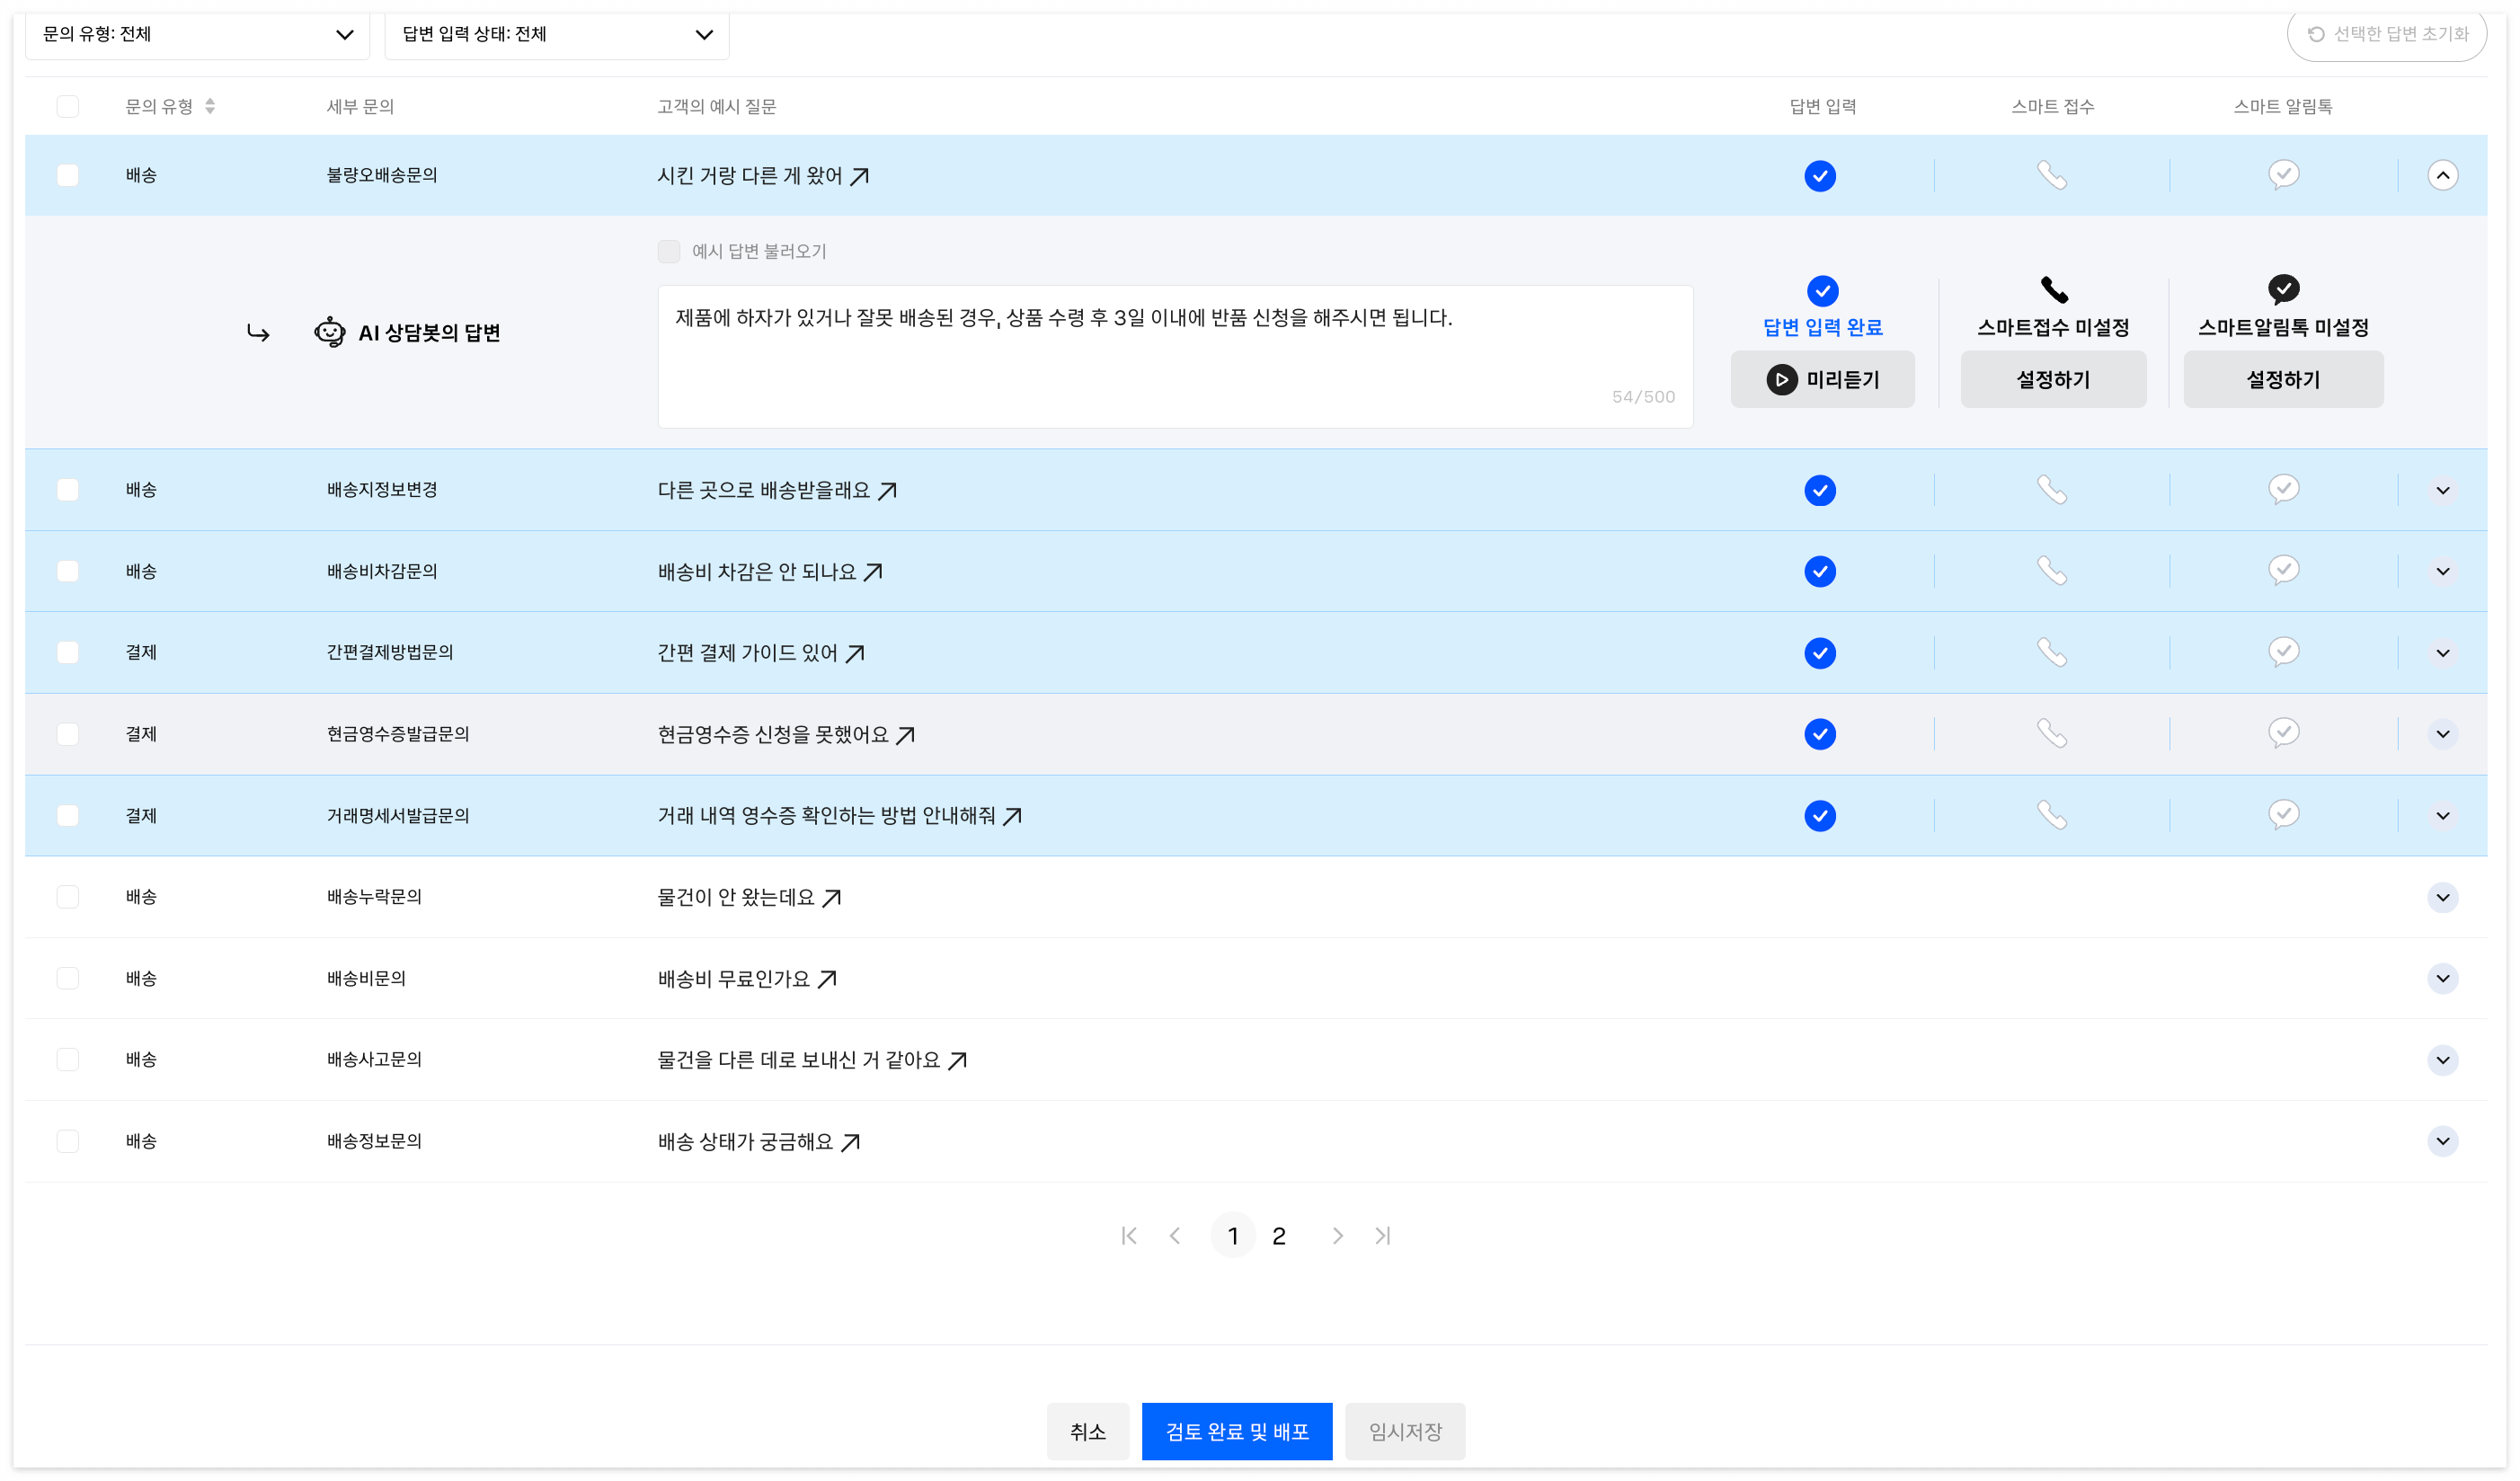Click phone icon in 현금영수증발급문의 row

(x=2051, y=734)
